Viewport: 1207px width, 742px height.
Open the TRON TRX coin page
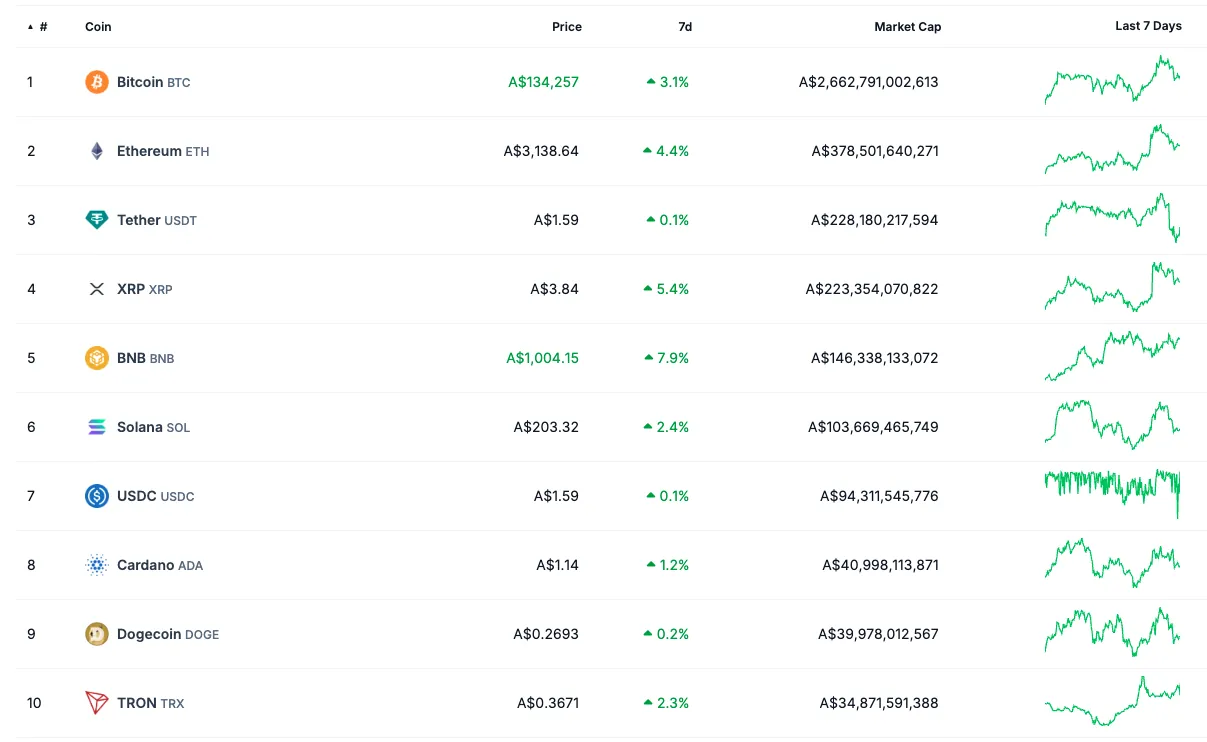(150, 703)
